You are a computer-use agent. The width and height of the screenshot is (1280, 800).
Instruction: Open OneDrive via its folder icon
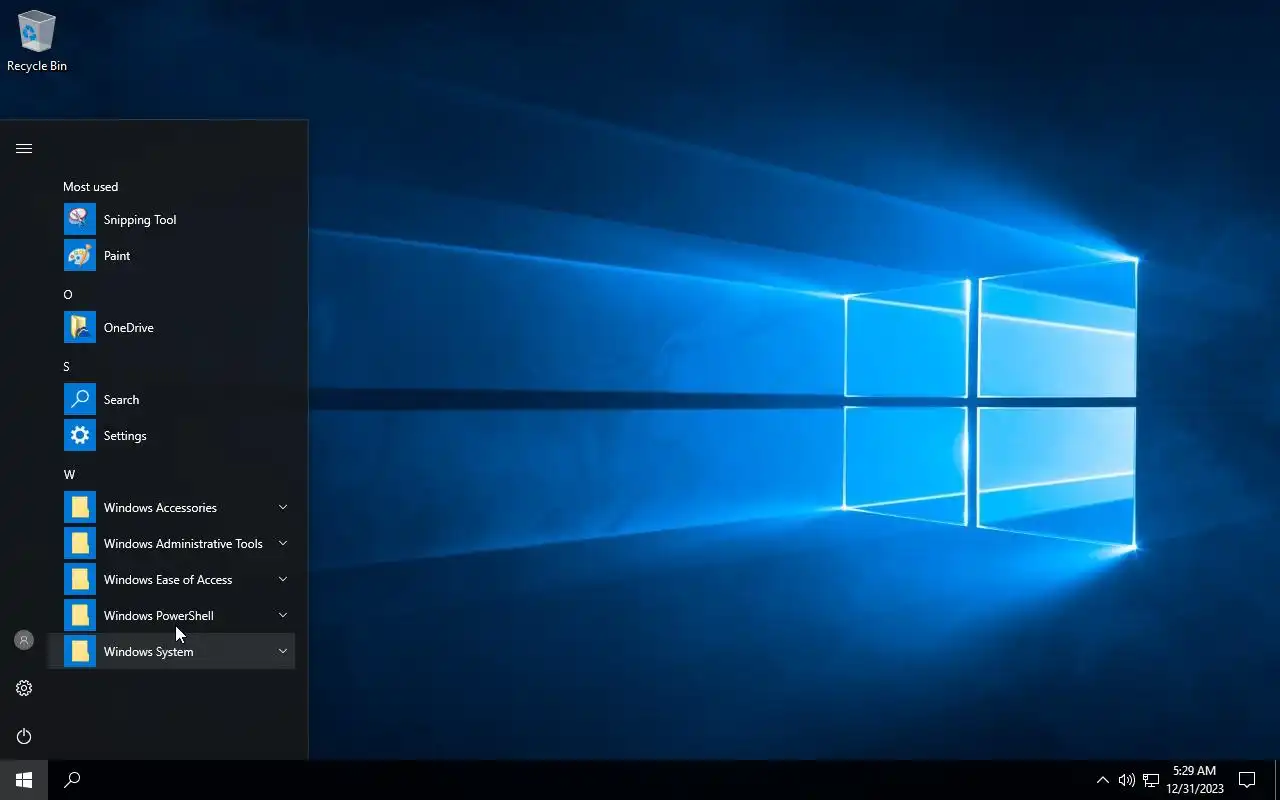point(80,327)
